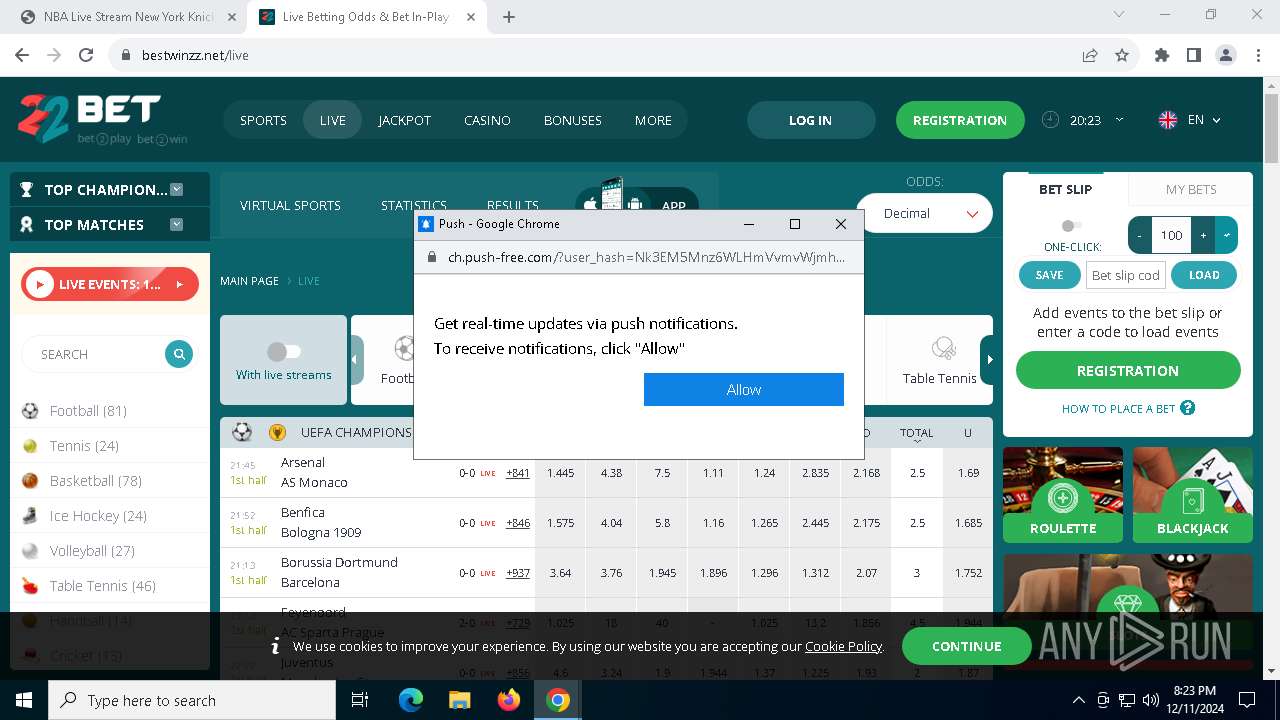Click the Tennis ball icon in the sports list
The image size is (1280, 720).
pyautogui.click(x=30, y=446)
